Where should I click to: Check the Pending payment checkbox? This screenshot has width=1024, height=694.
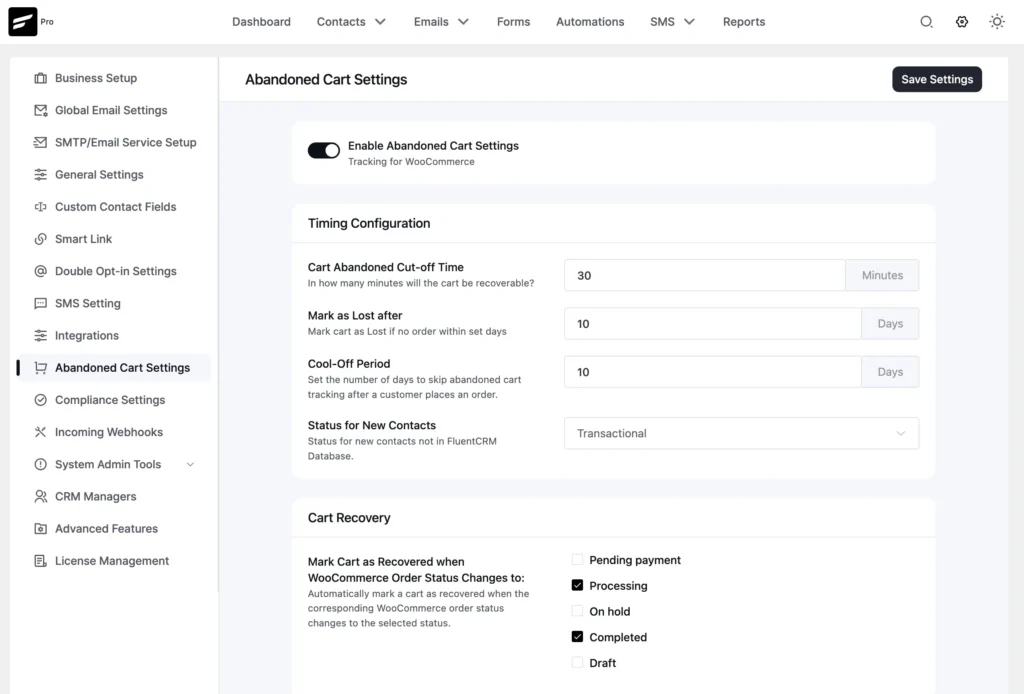[577, 560]
